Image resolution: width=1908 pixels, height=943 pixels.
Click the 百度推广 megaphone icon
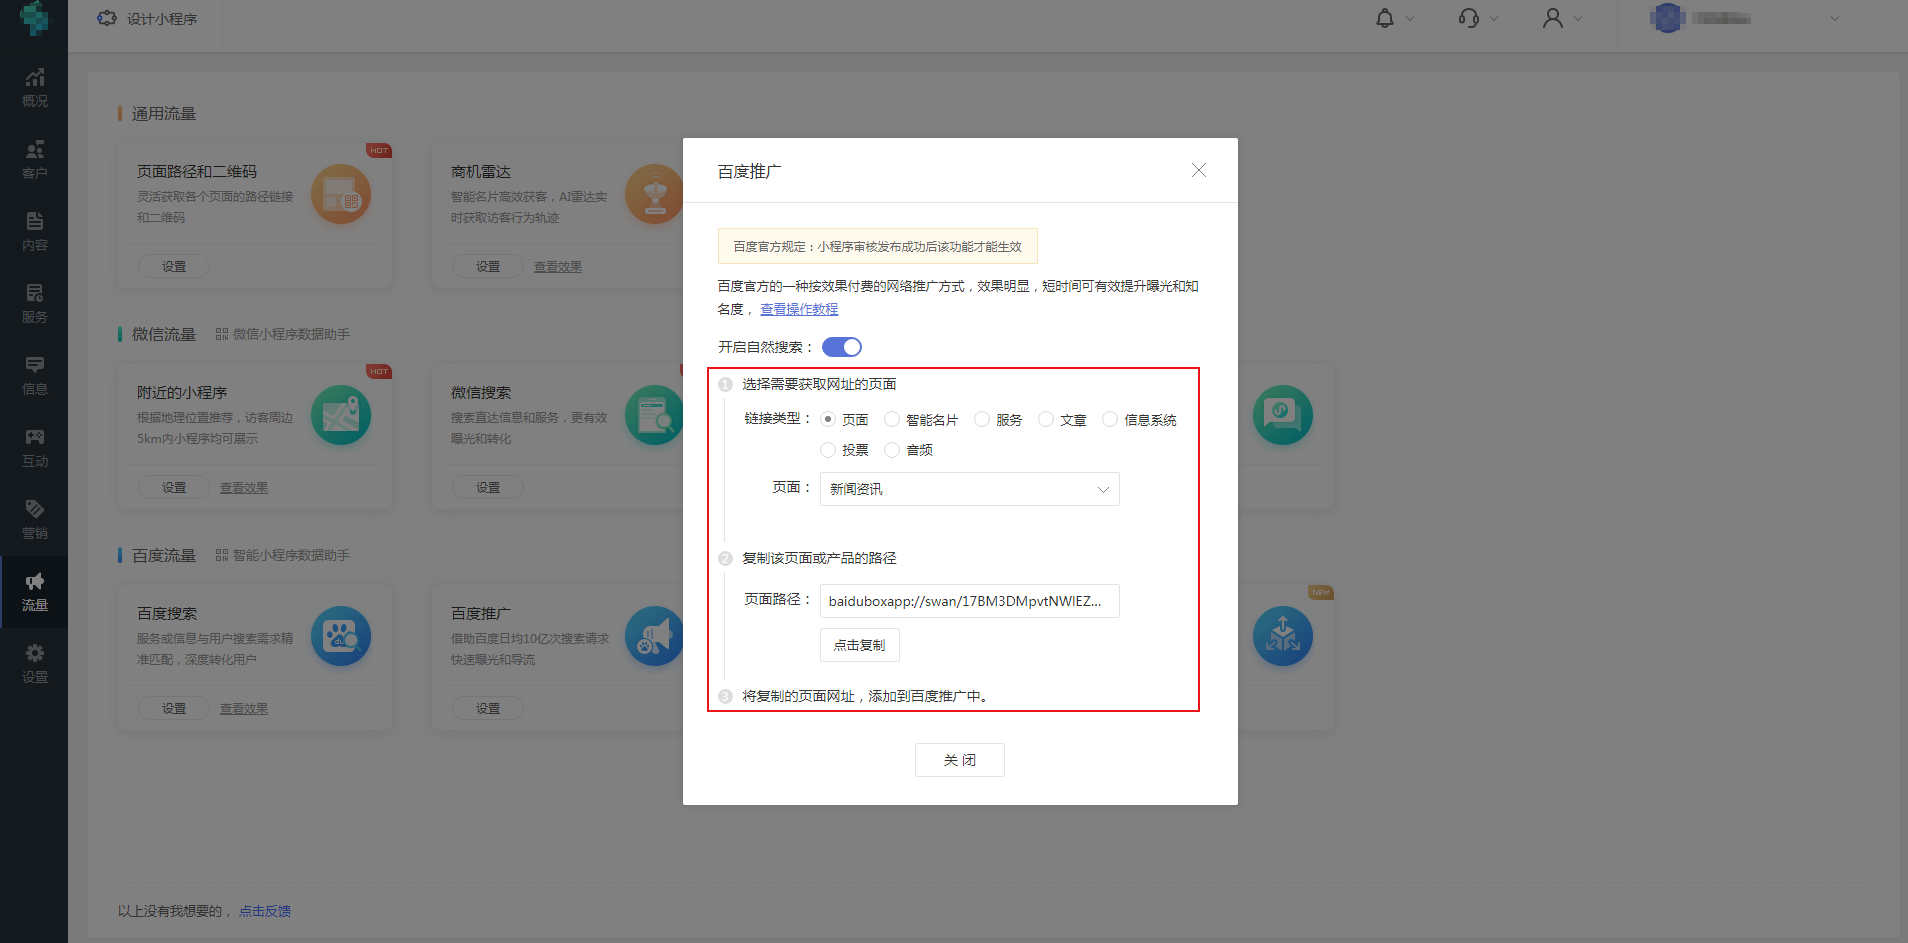(x=654, y=636)
